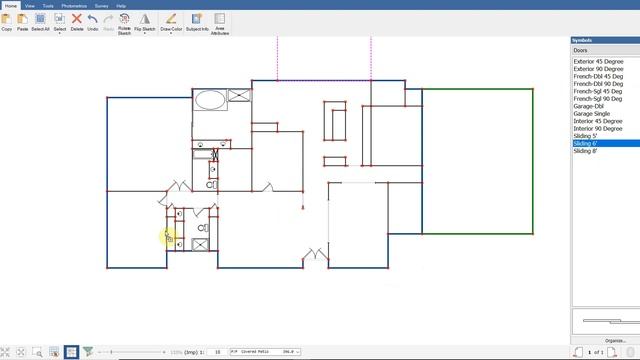Open the Covered Patio area dropdown
The height and width of the screenshot is (360, 640).
(265, 352)
